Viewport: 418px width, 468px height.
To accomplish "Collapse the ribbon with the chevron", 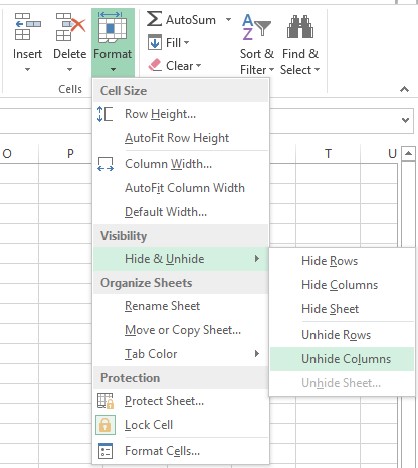I will pos(404,89).
